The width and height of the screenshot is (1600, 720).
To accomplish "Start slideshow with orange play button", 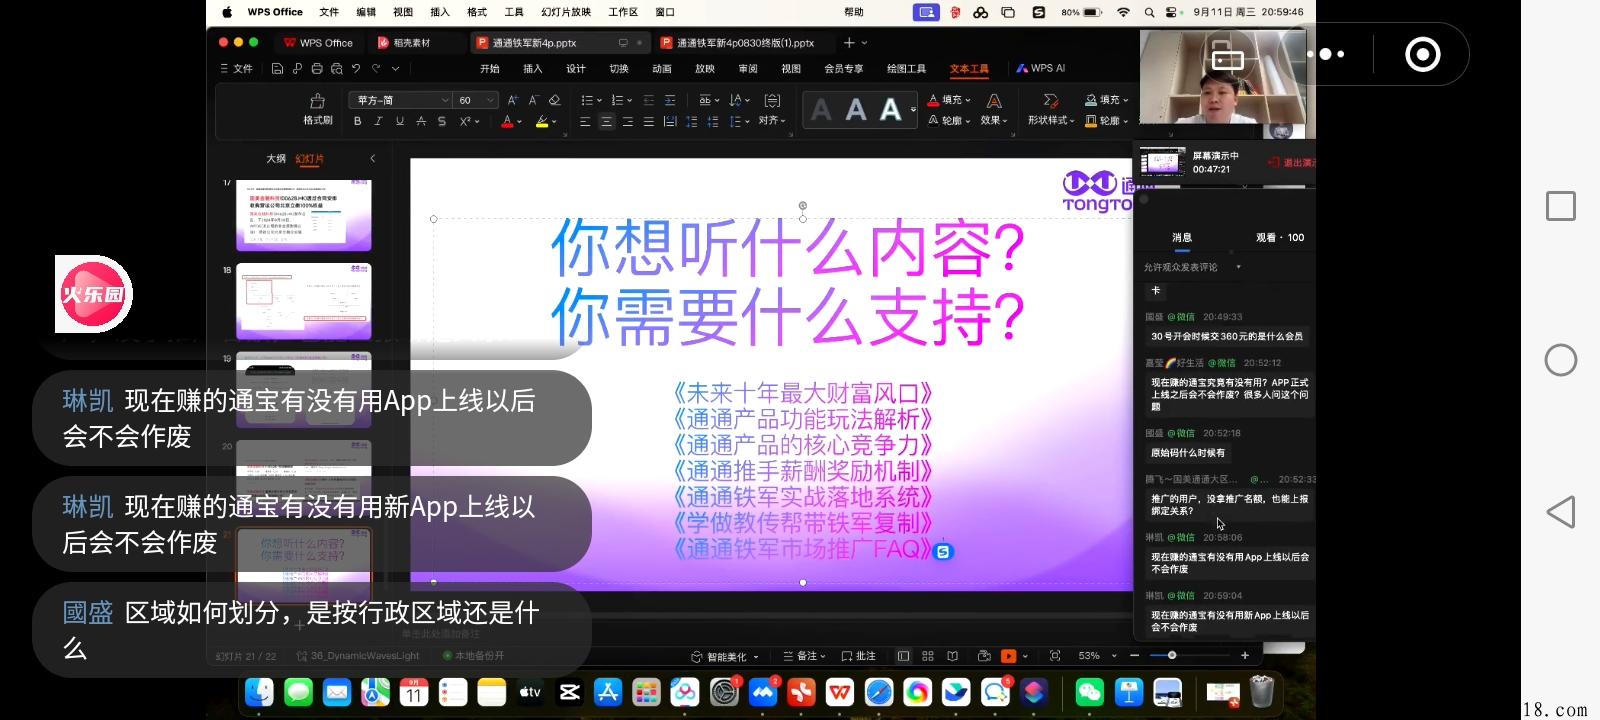I will [1009, 656].
